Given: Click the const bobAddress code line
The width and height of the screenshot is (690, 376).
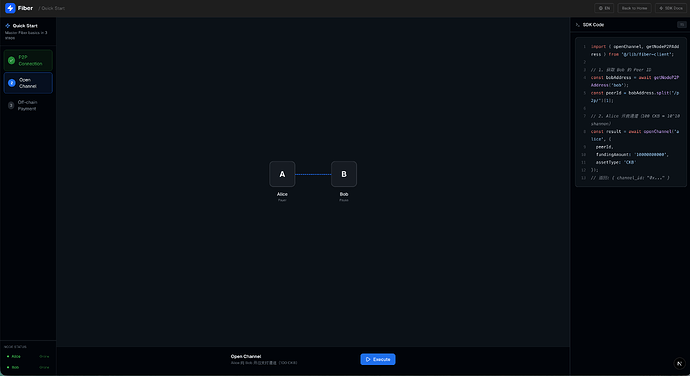Looking at the screenshot, I should click(x=635, y=81).
